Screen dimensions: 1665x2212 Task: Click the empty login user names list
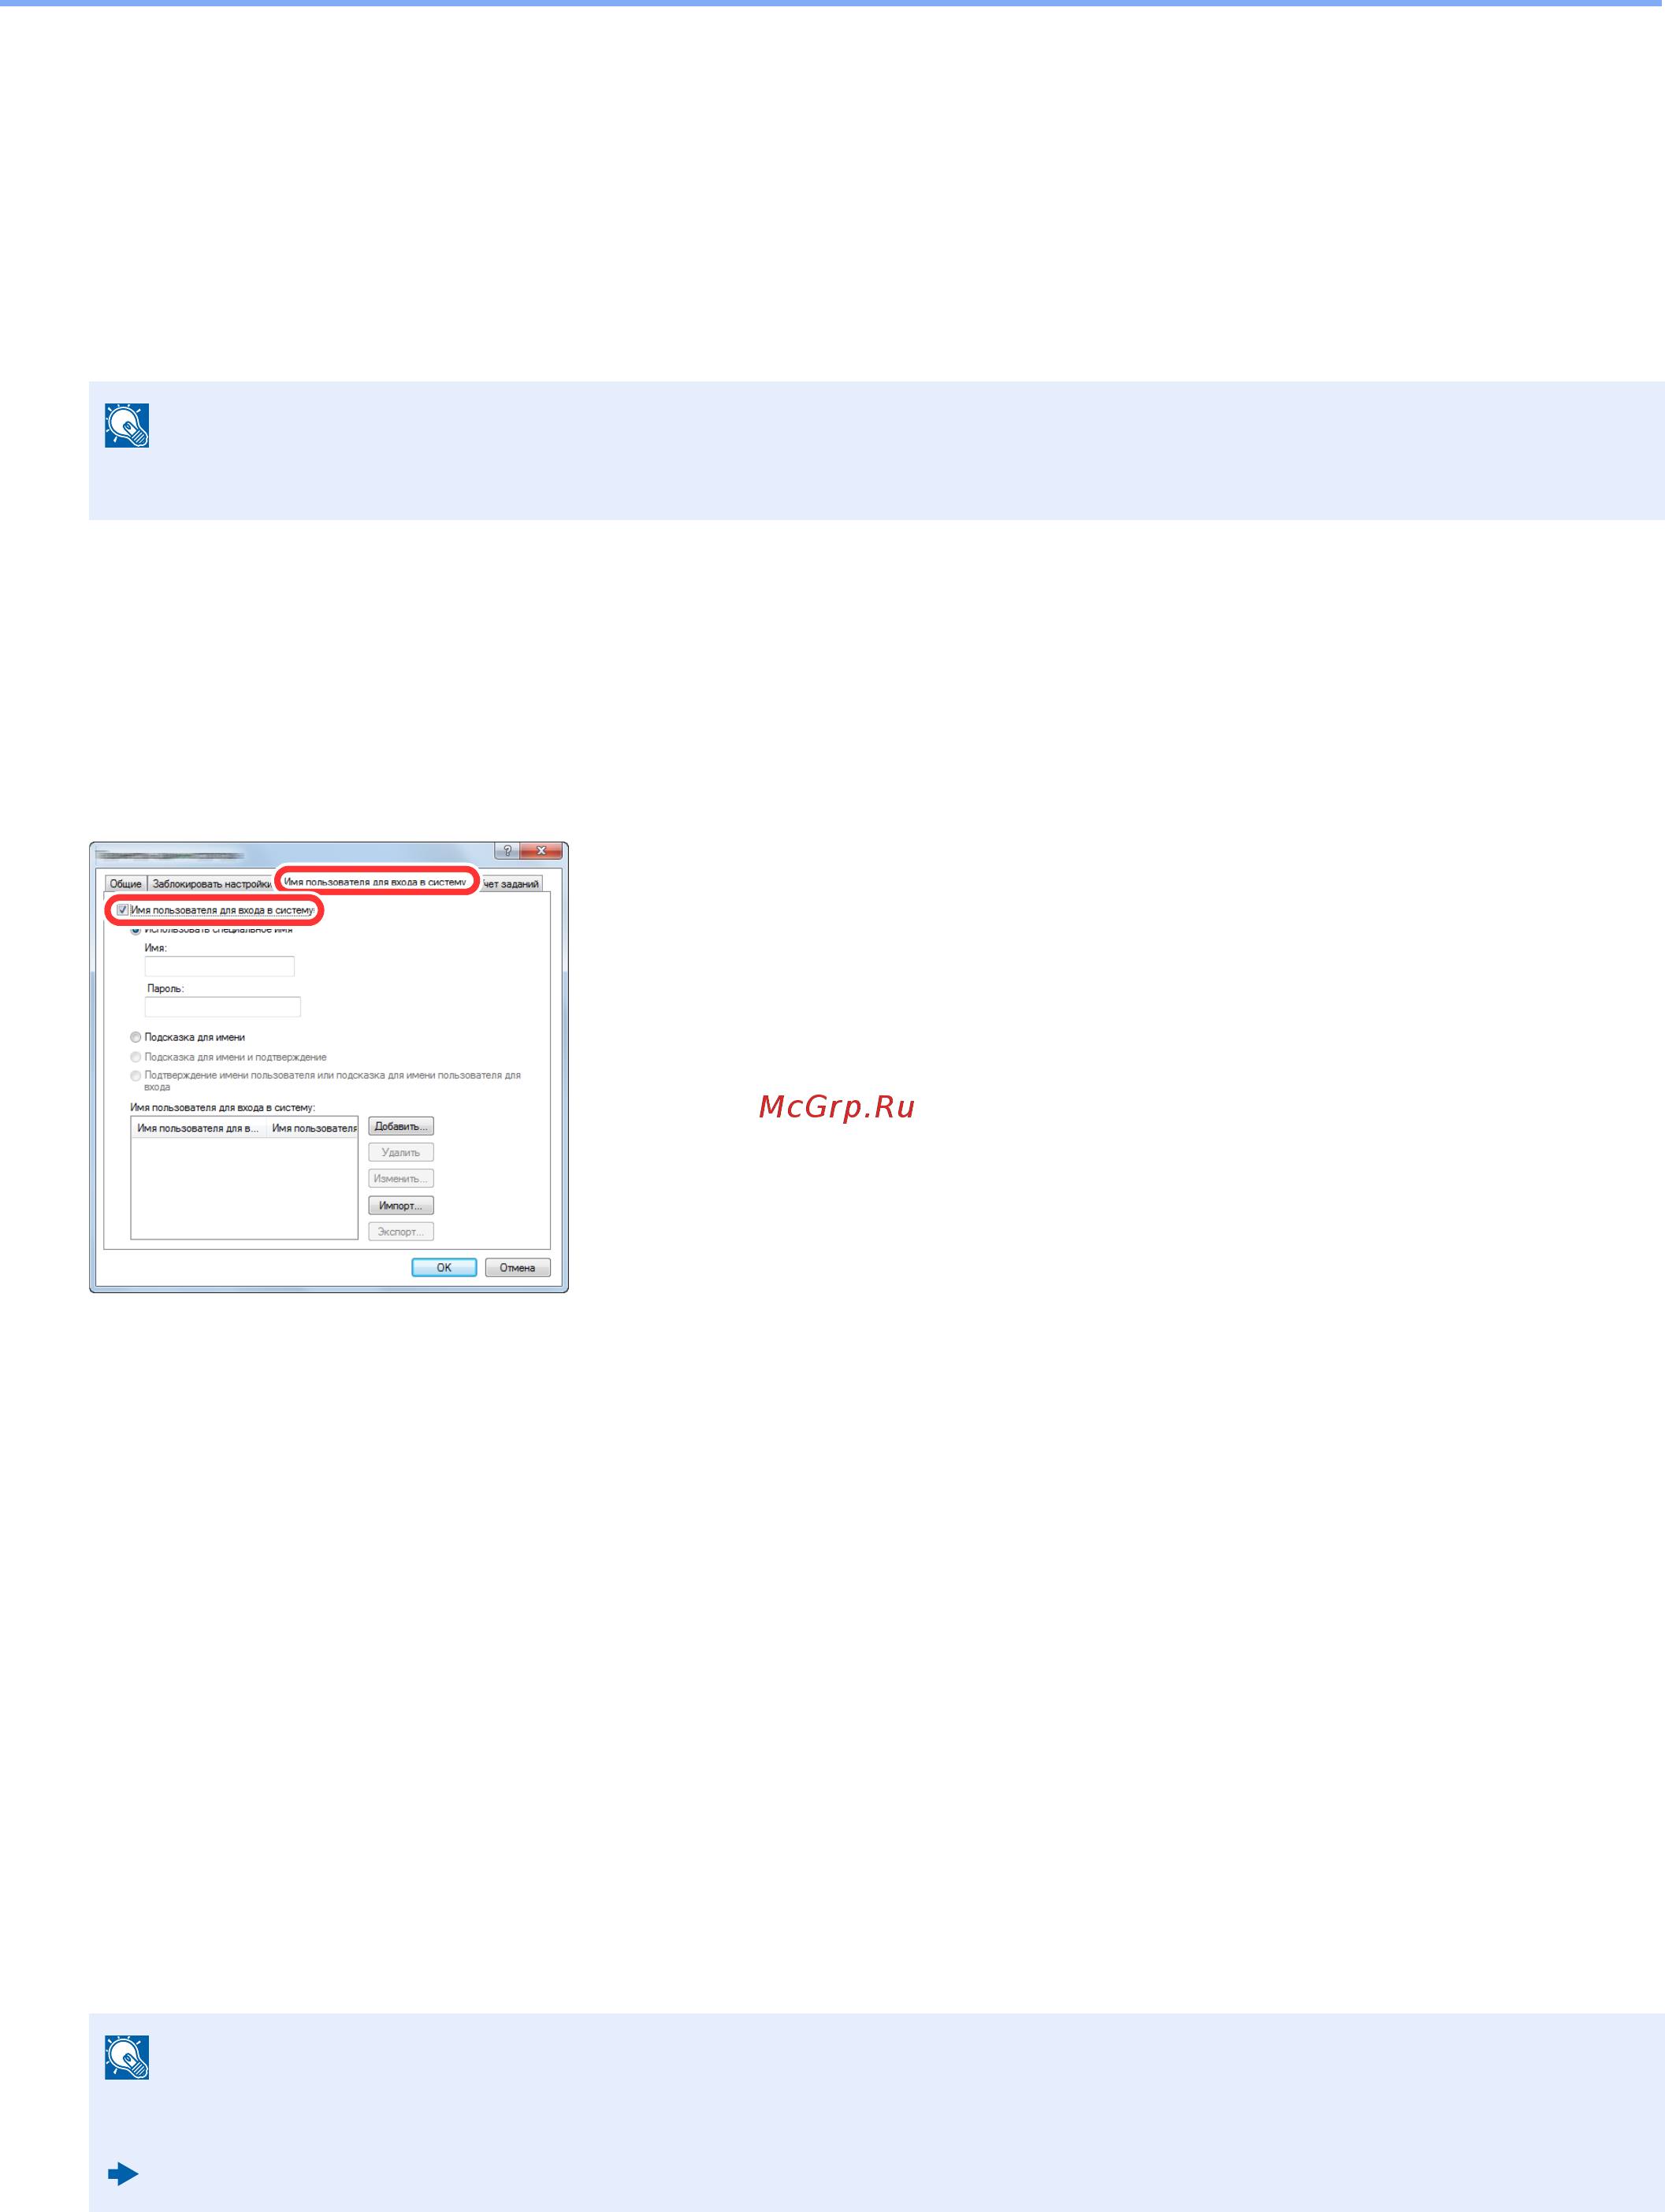point(244,1188)
